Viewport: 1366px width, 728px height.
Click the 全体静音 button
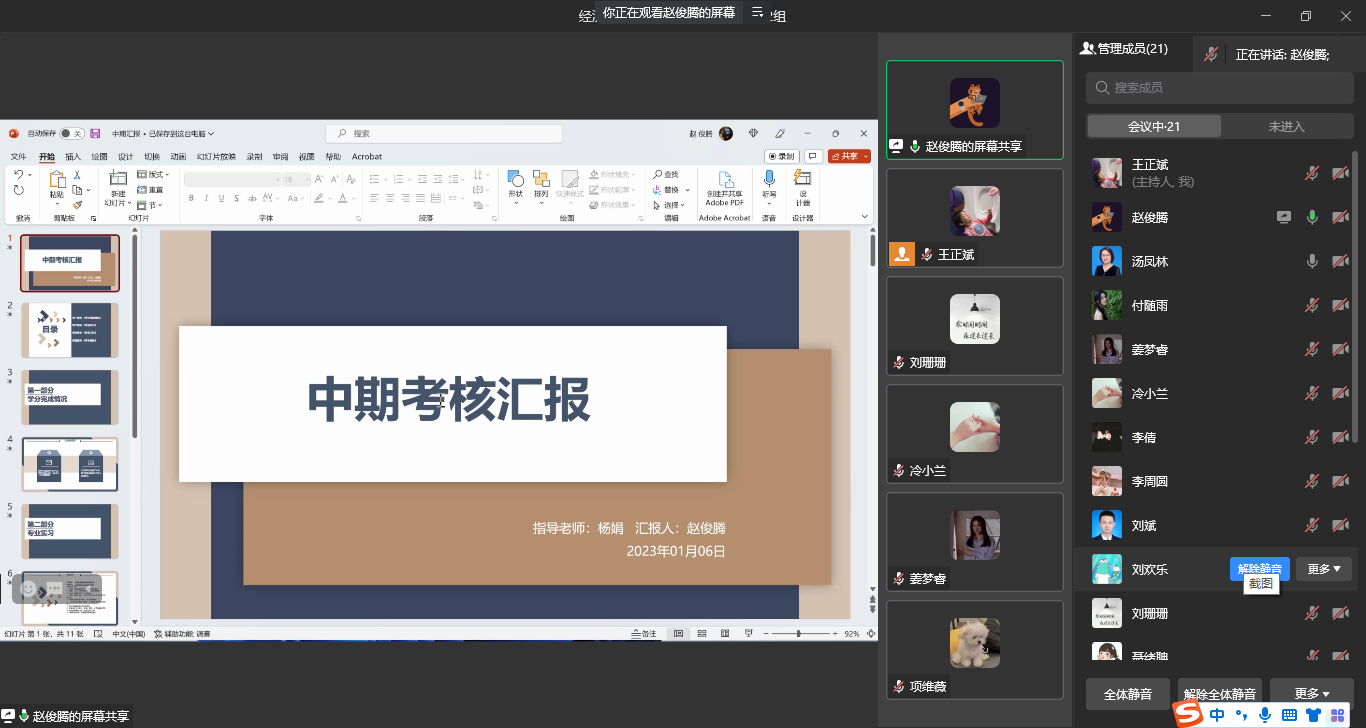point(1127,693)
